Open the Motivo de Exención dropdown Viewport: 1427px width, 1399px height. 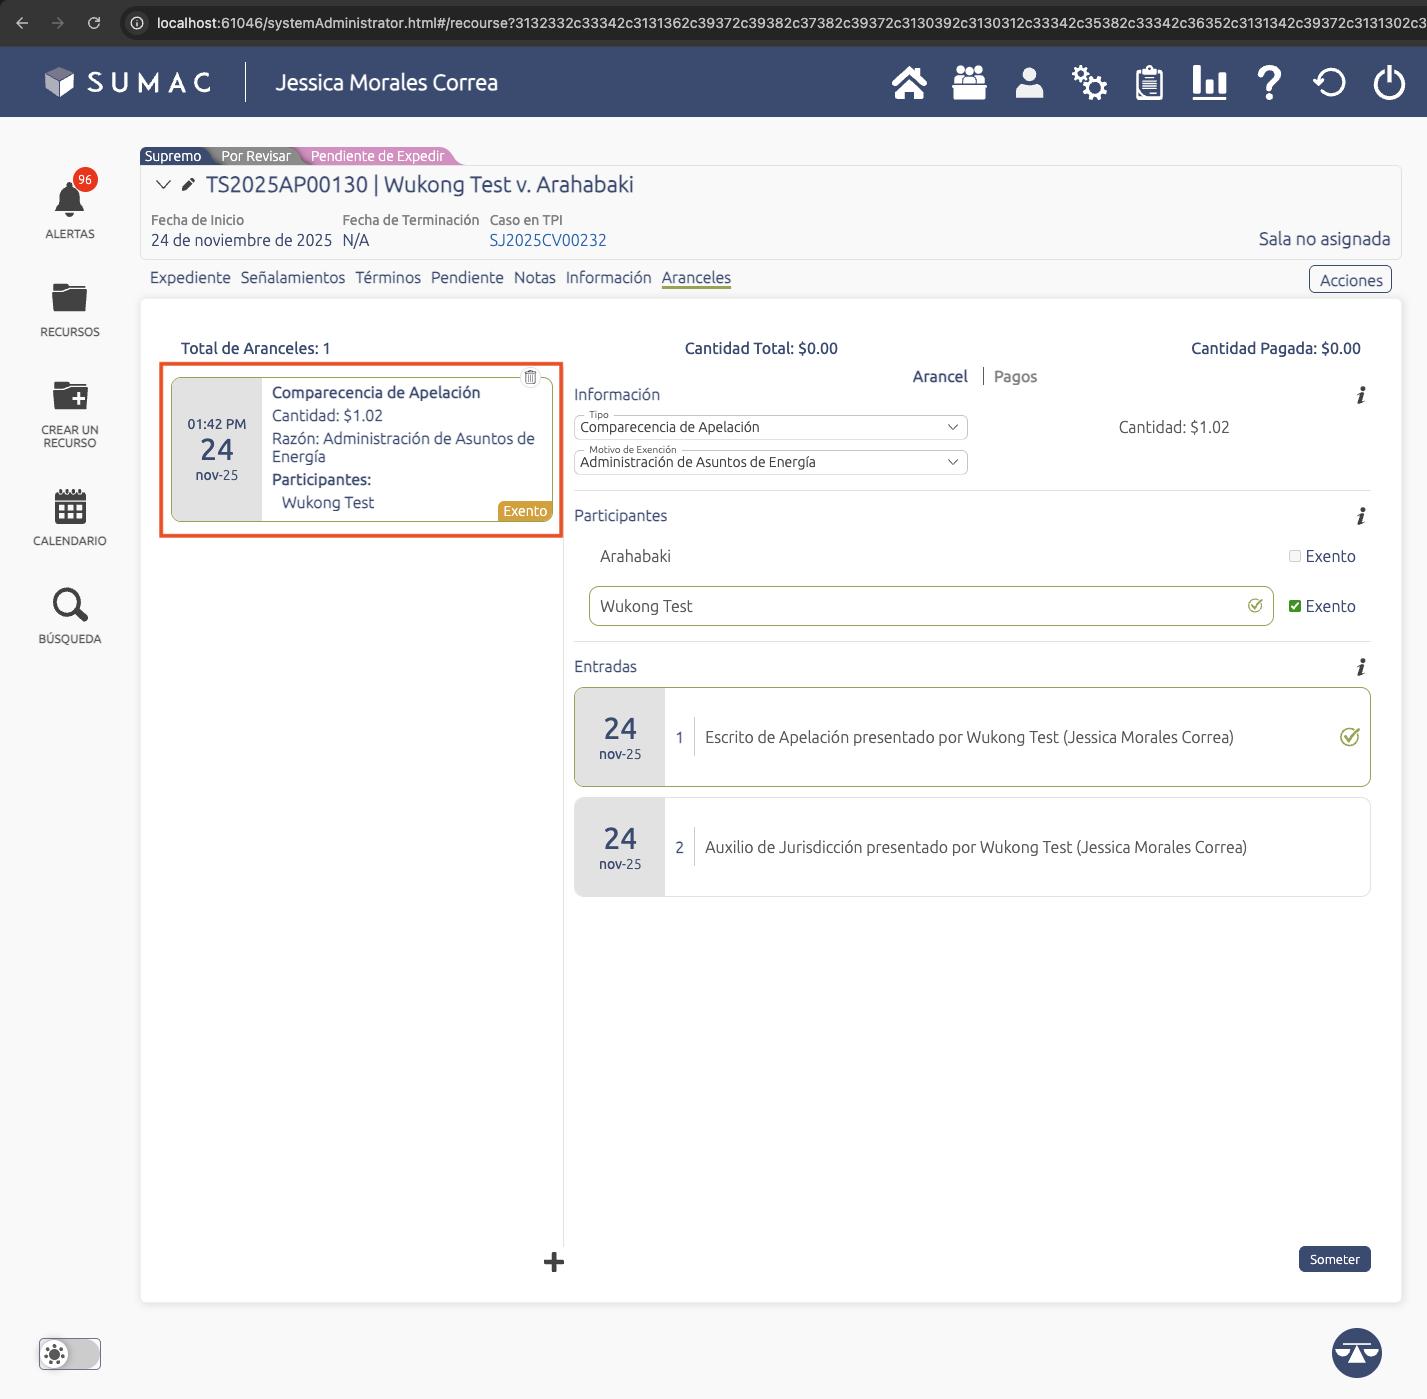tap(770, 462)
